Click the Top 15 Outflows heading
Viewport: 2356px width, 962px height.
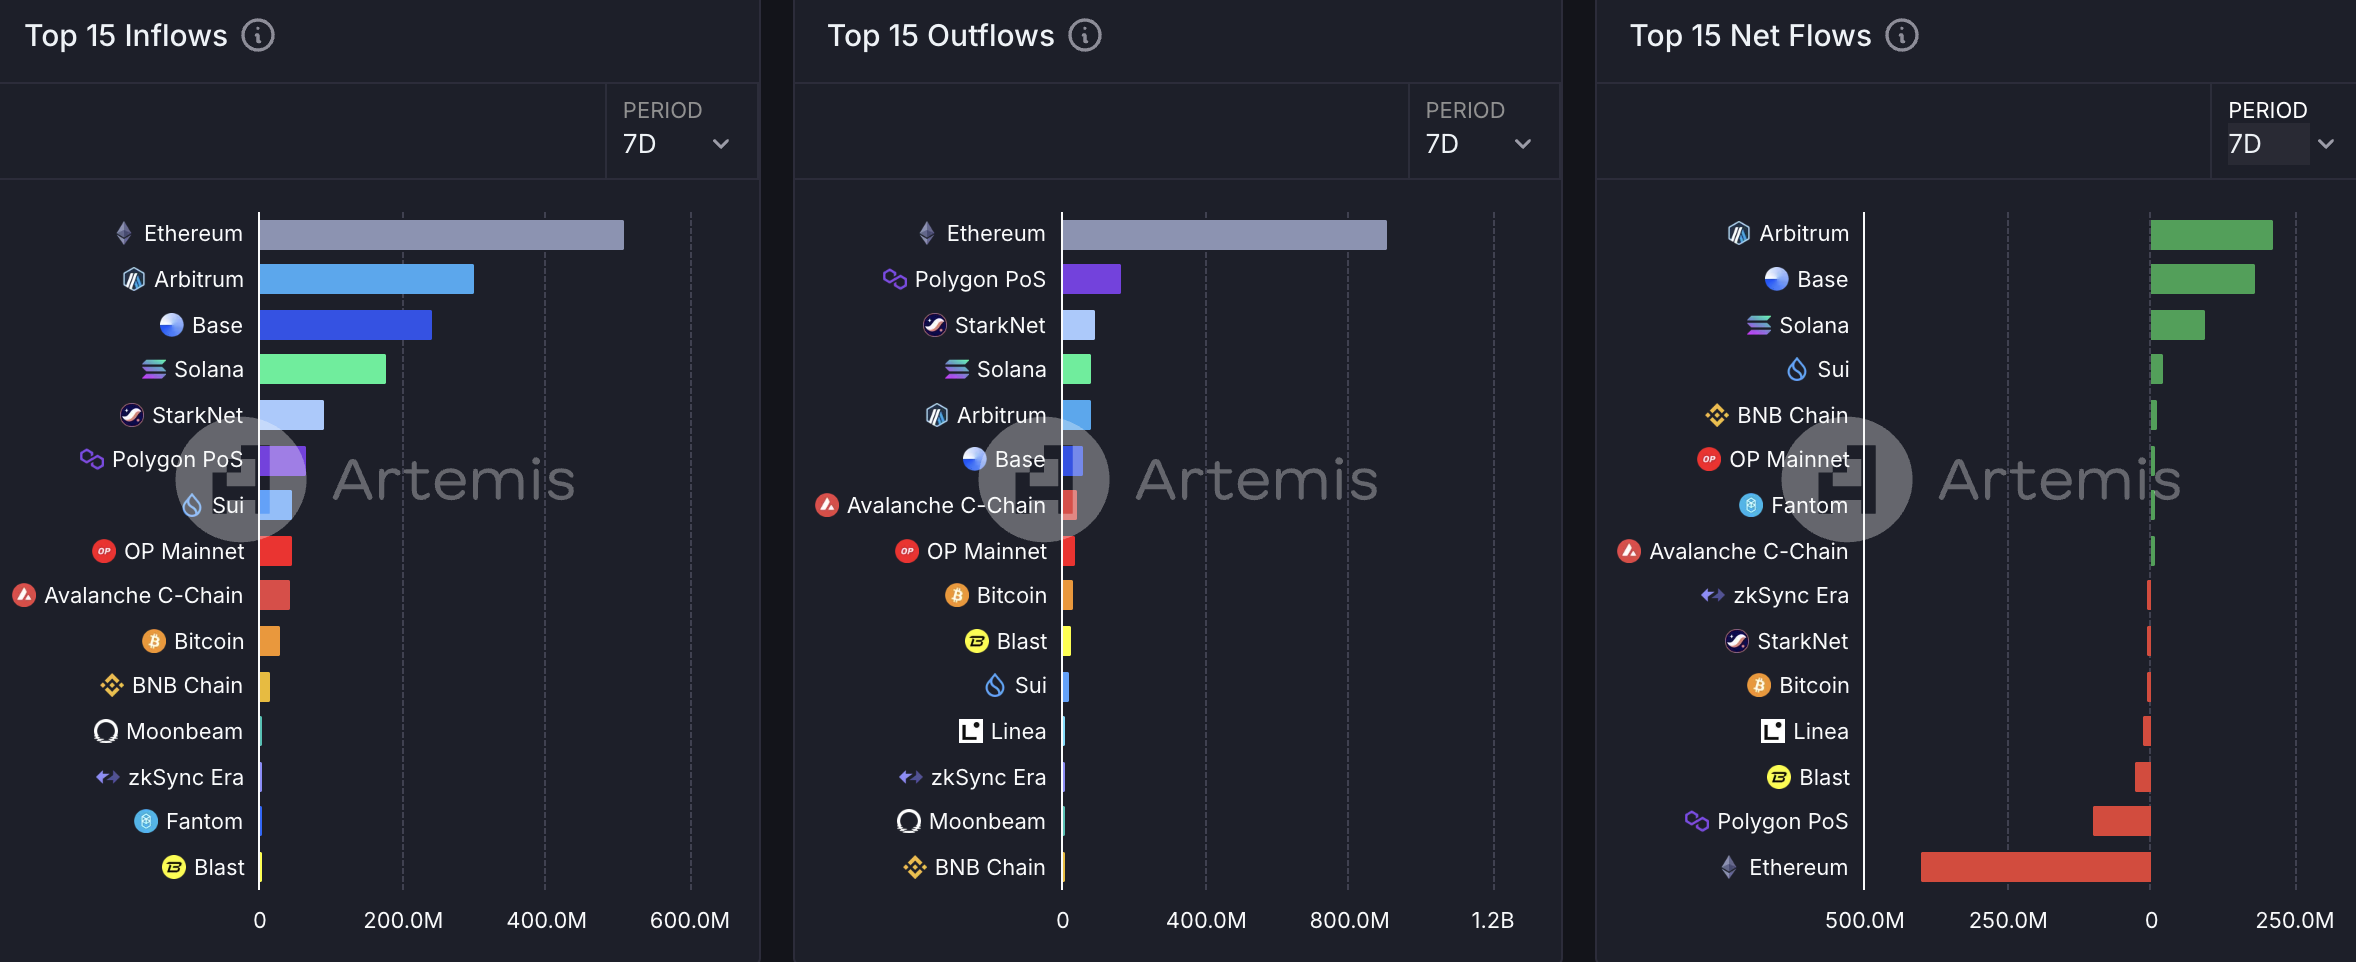click(x=940, y=36)
